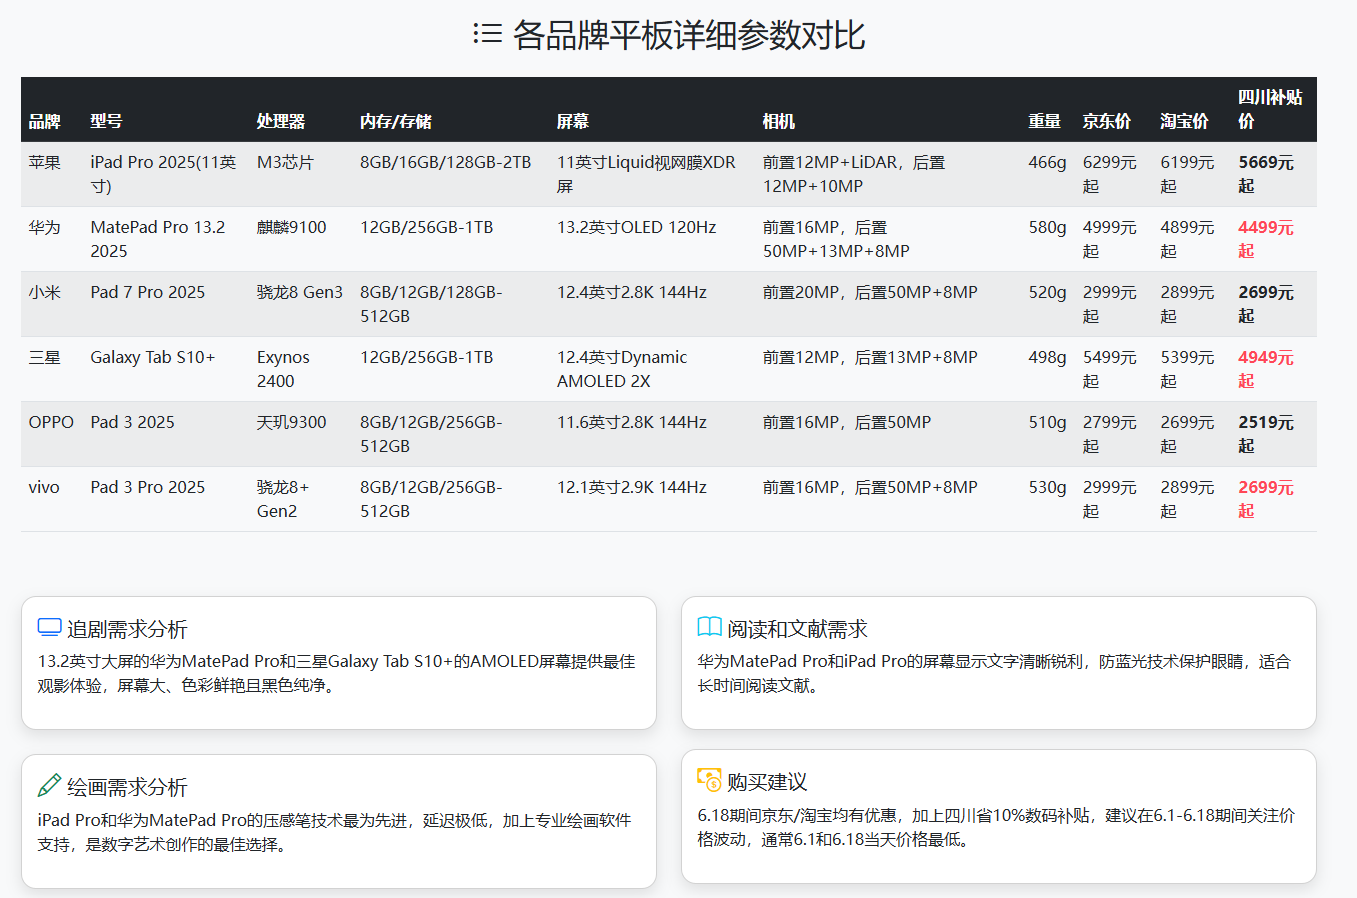Click the list icon beside the page title

click(488, 34)
